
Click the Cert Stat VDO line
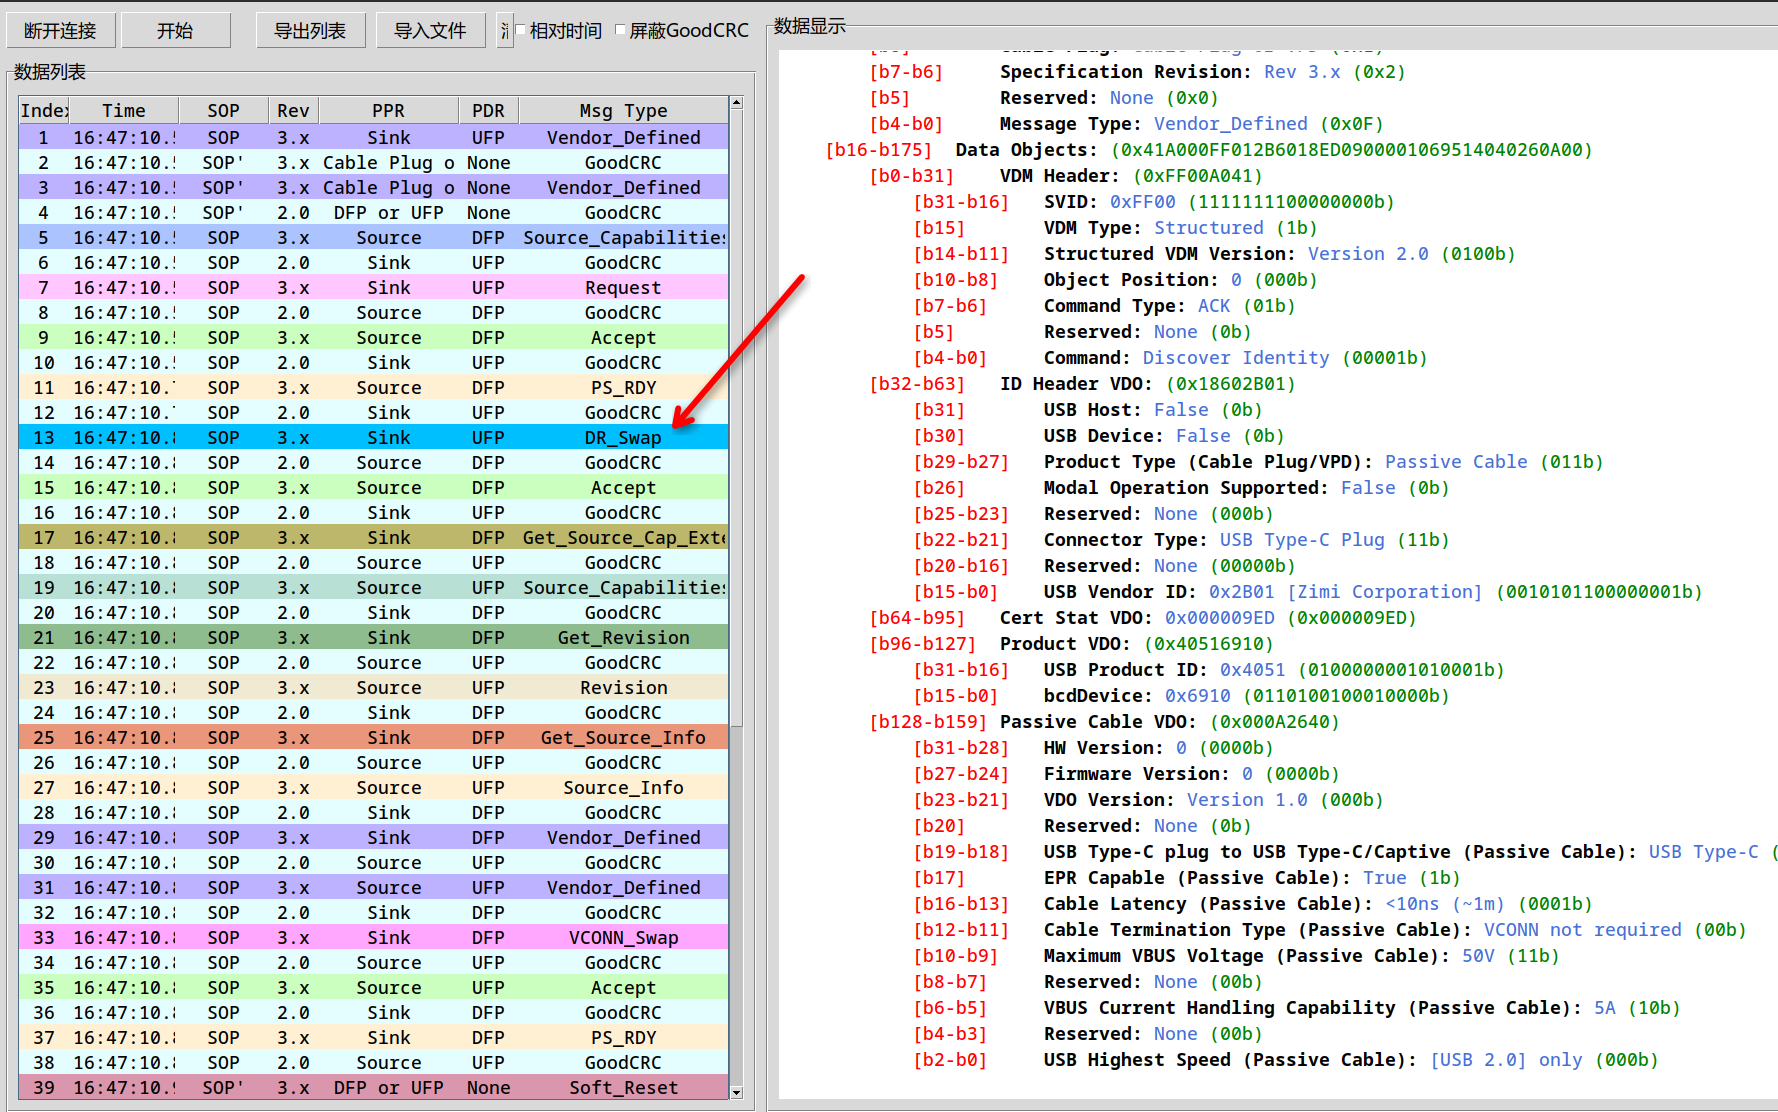pyautogui.click(x=1143, y=618)
